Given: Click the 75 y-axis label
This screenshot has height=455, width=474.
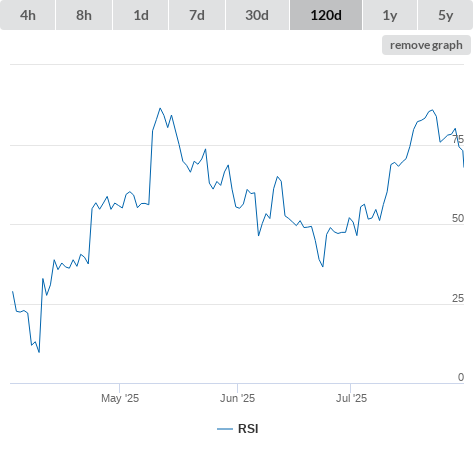Looking at the screenshot, I should (458, 139).
